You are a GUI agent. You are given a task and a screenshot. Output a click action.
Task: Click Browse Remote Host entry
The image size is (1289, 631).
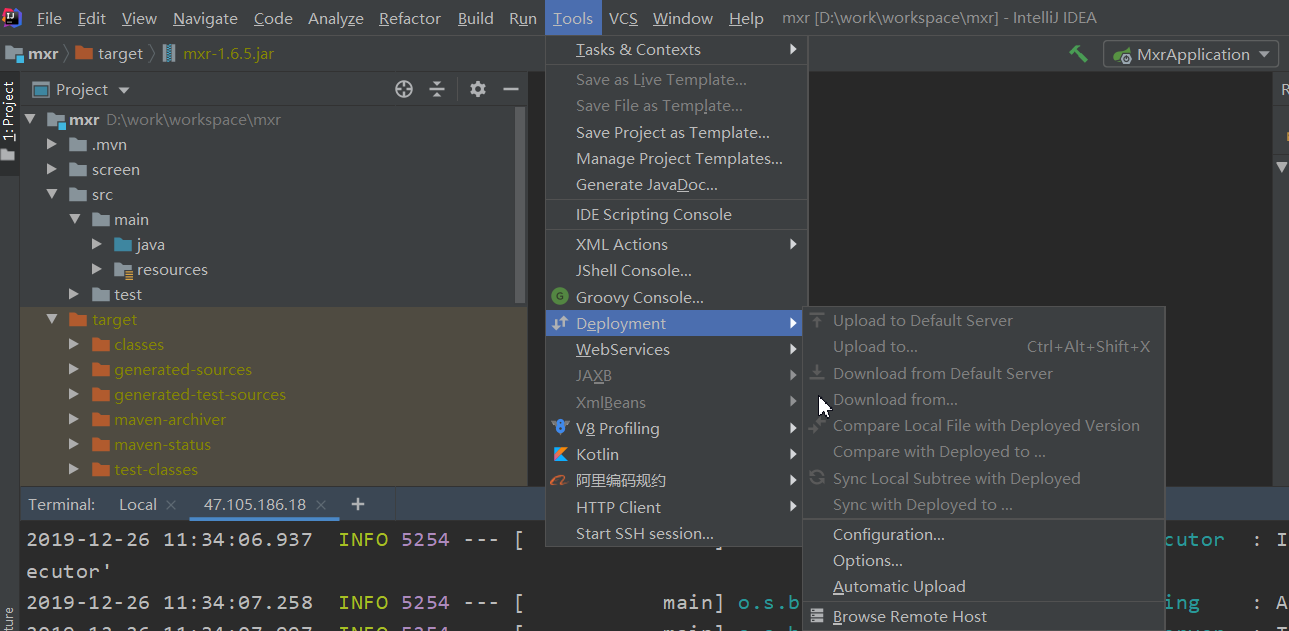[x=984, y=617]
